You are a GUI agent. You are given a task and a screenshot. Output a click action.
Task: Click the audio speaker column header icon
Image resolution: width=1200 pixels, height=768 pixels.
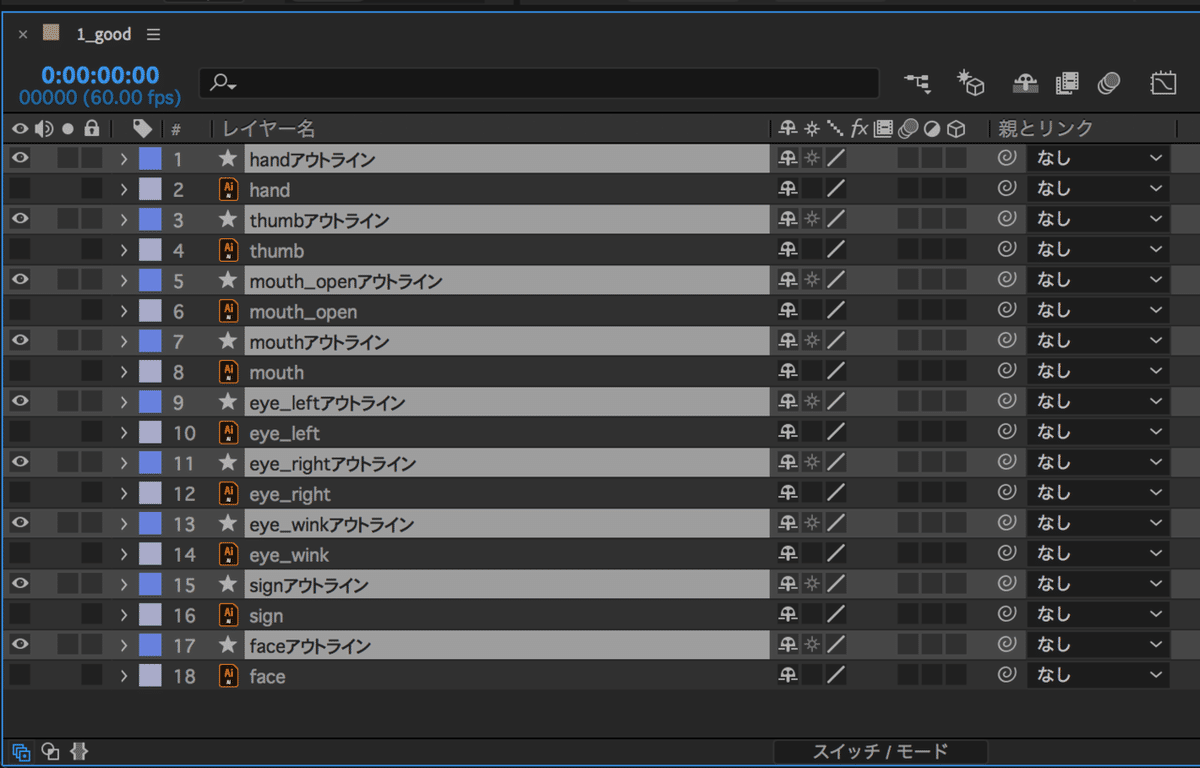[x=43, y=128]
